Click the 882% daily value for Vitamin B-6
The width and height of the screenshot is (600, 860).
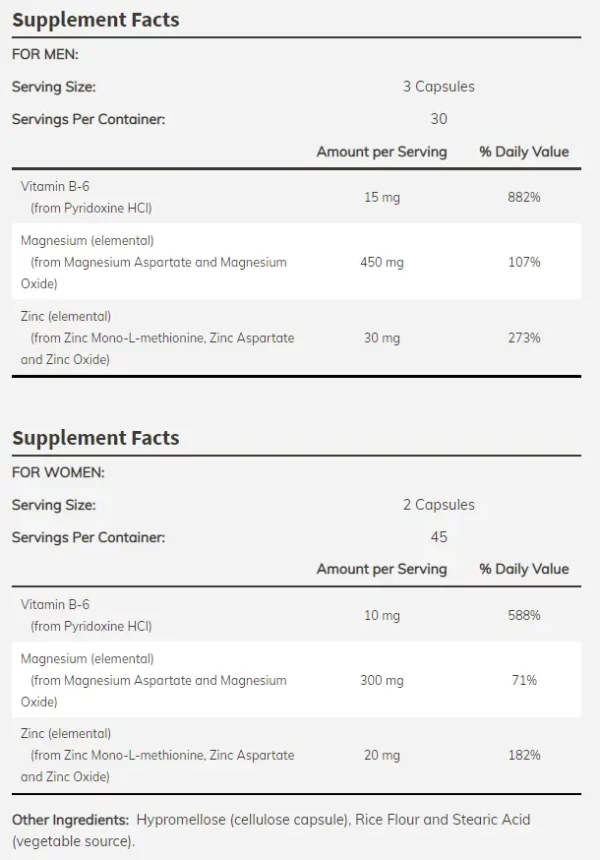pos(524,197)
